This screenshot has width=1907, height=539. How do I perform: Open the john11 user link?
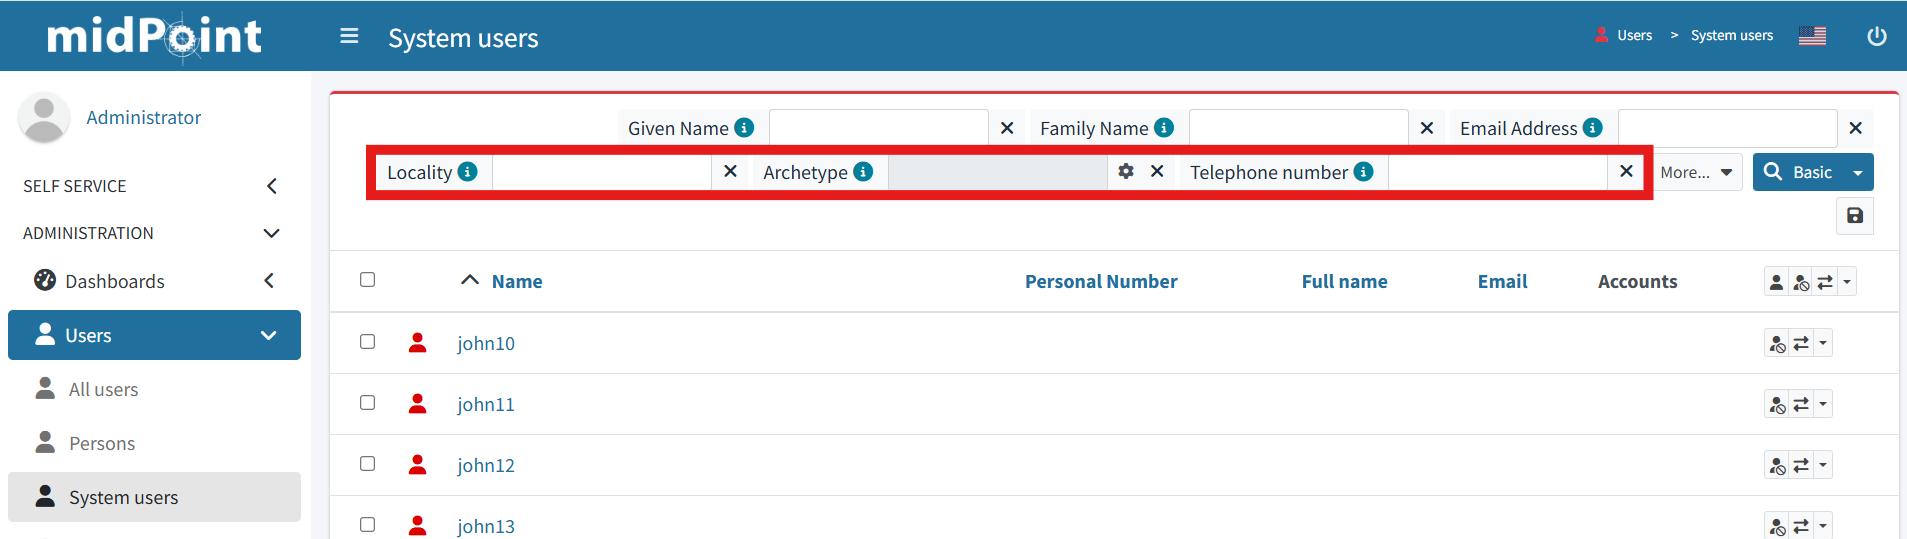tap(486, 404)
